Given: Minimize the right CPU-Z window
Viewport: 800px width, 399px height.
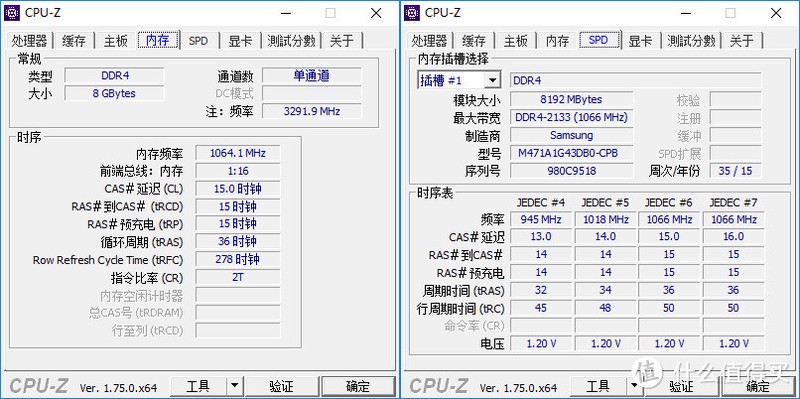Looking at the screenshot, I should click(685, 13).
